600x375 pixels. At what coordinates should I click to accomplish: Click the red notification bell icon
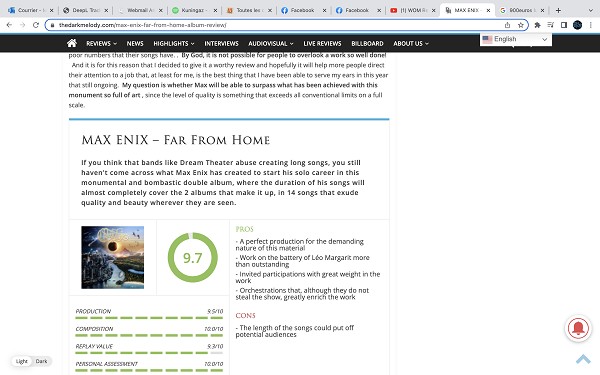pos(578,328)
